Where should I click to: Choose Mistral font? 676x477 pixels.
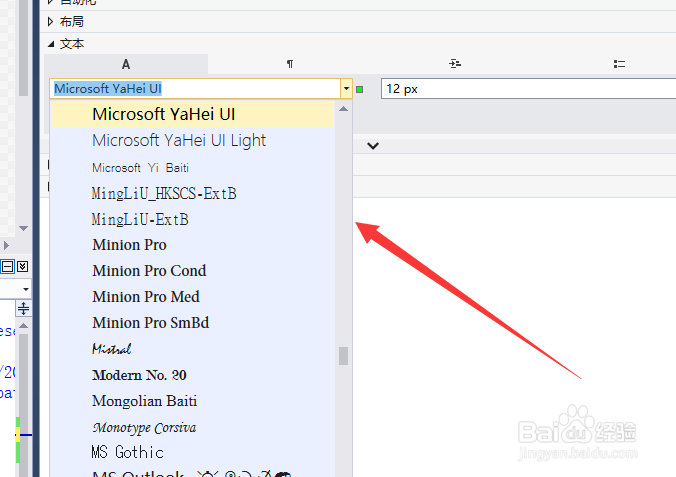coord(193,349)
